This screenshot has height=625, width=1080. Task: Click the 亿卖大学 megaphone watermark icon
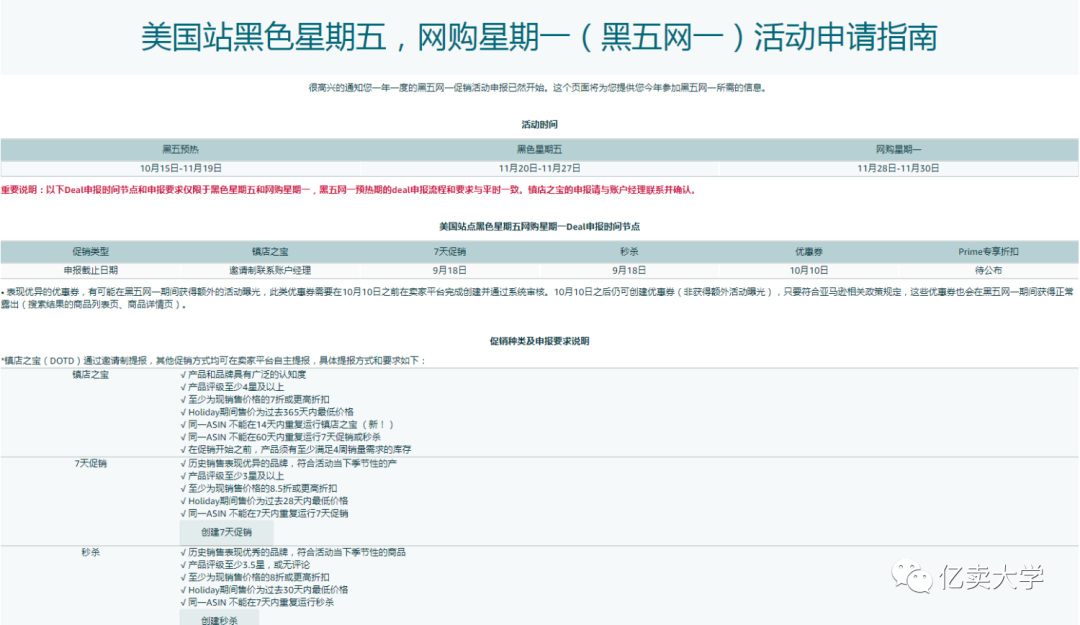[x=913, y=576]
